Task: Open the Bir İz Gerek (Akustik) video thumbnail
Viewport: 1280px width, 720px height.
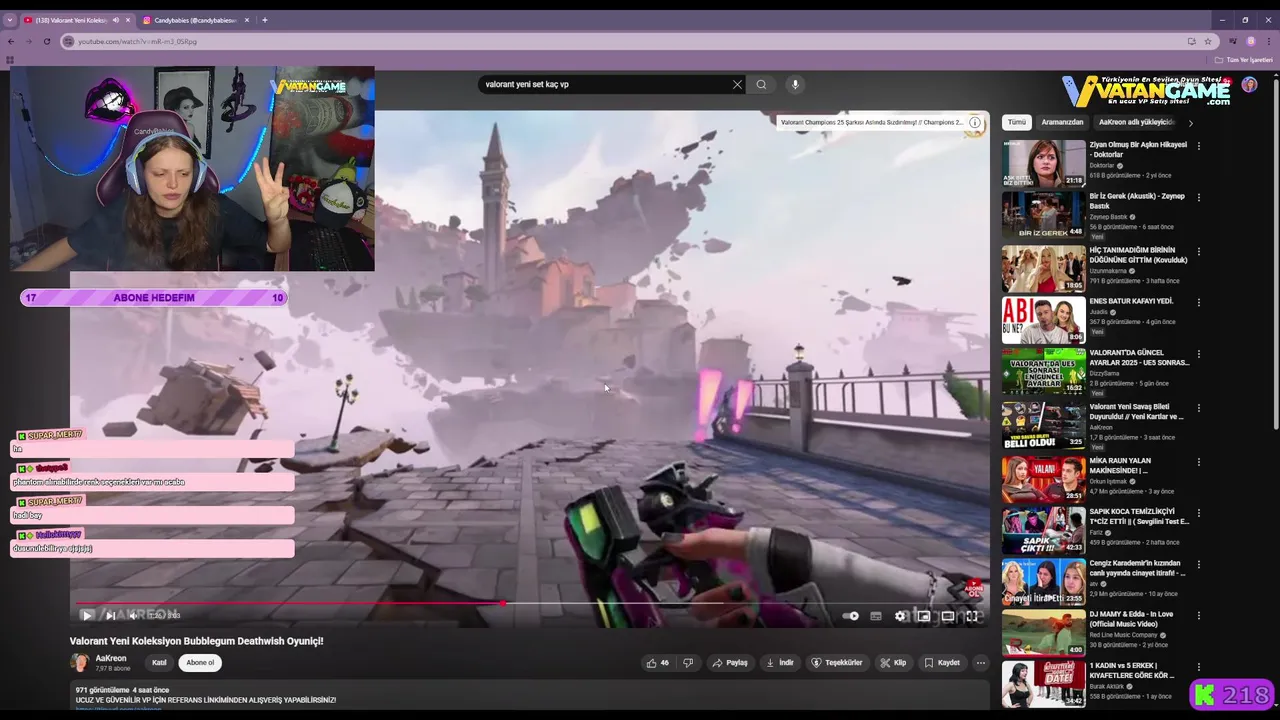Action: pos(1043,216)
